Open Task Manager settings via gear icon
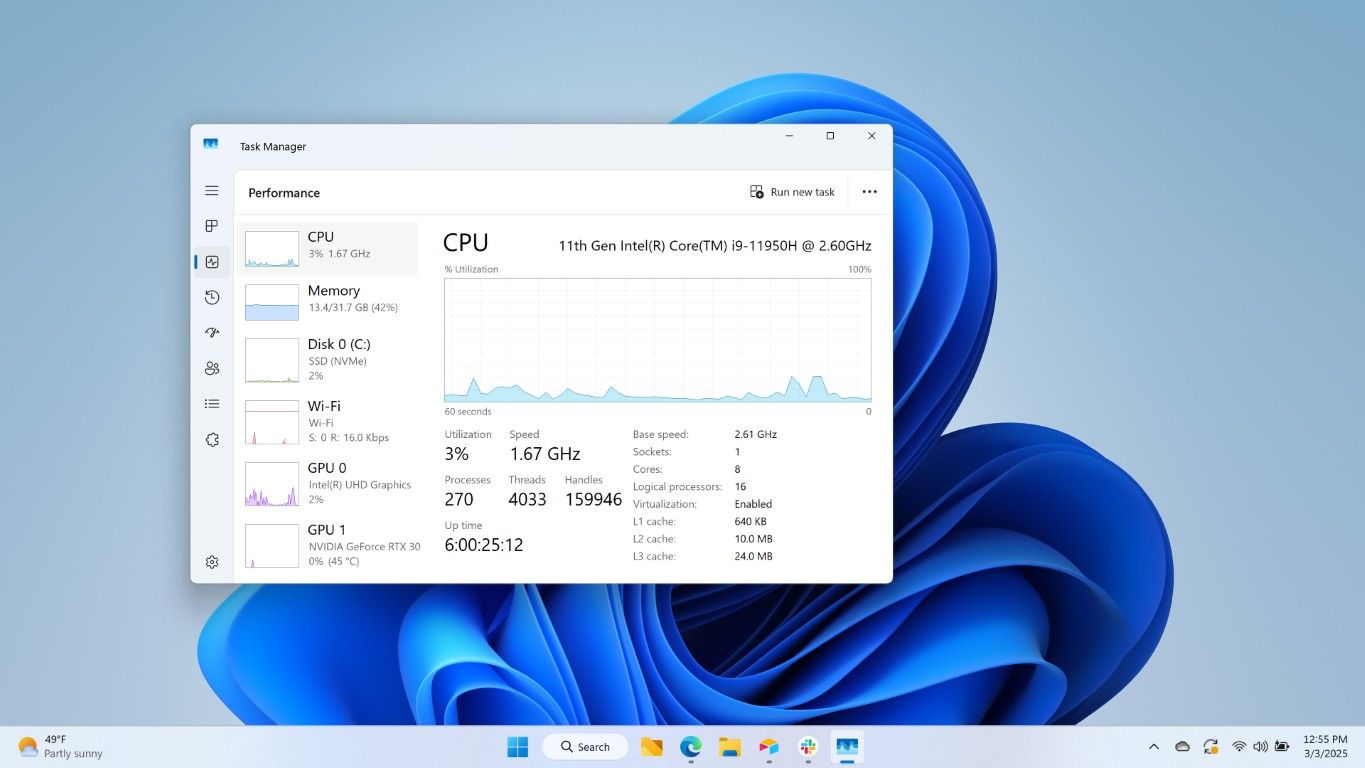Viewport: 1365px width, 768px height. click(211, 561)
